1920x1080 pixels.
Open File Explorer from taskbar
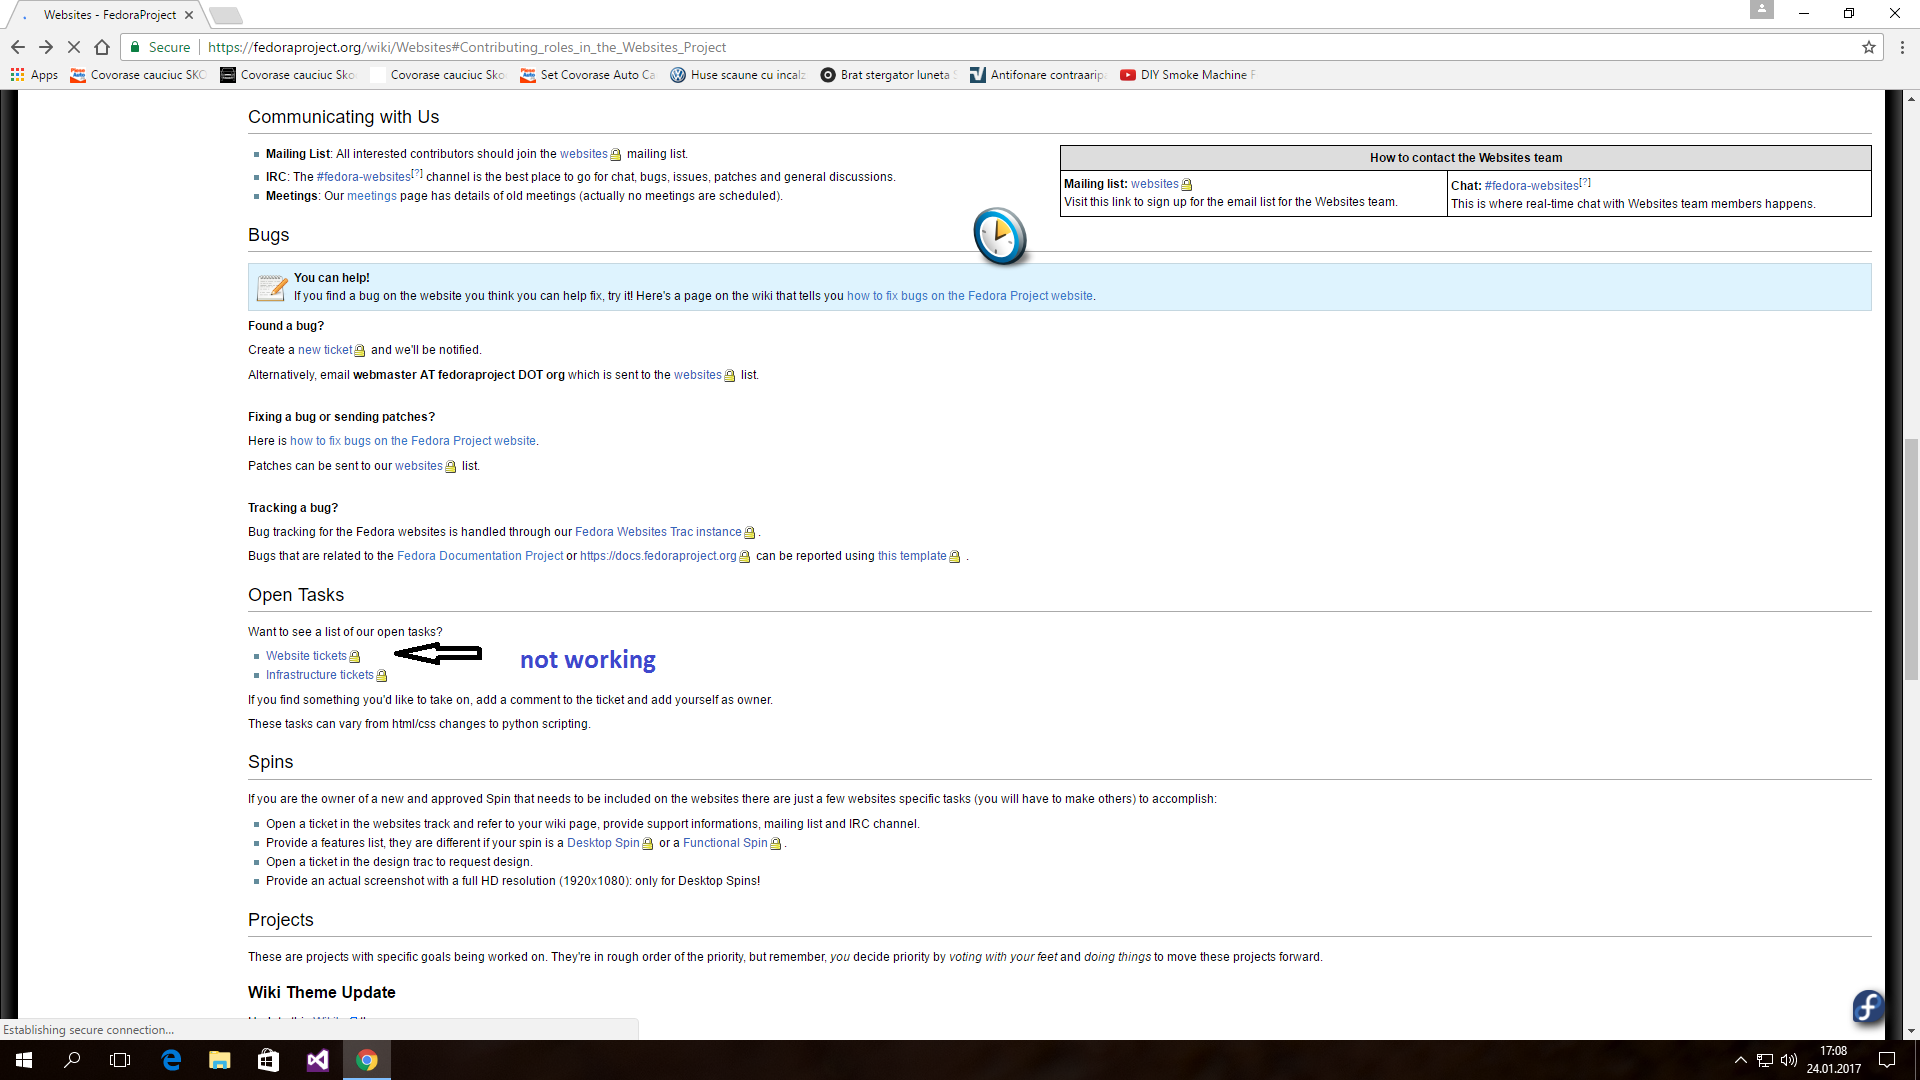[x=219, y=1060]
